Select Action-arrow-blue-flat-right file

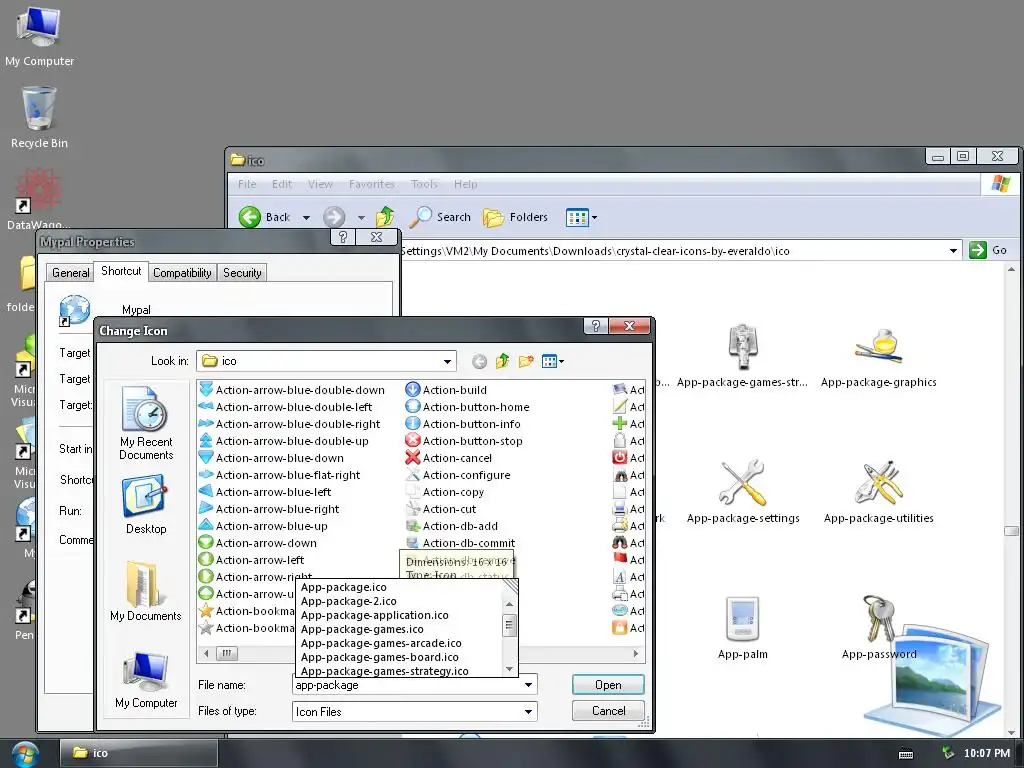(x=280, y=475)
